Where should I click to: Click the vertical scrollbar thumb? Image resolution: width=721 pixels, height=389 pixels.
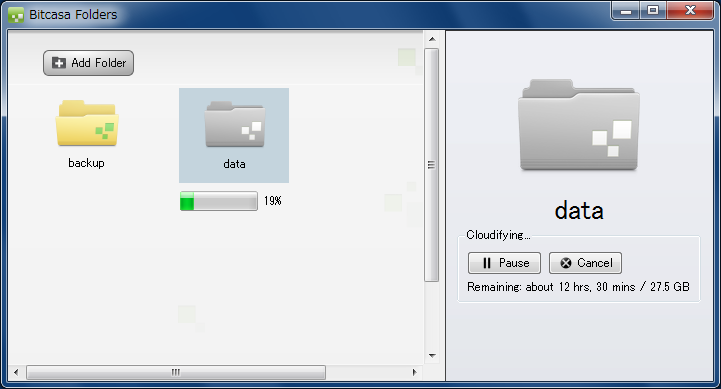pos(431,165)
